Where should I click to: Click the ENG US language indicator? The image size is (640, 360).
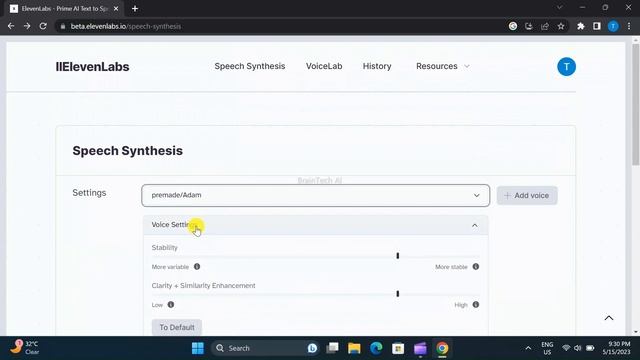coord(547,348)
